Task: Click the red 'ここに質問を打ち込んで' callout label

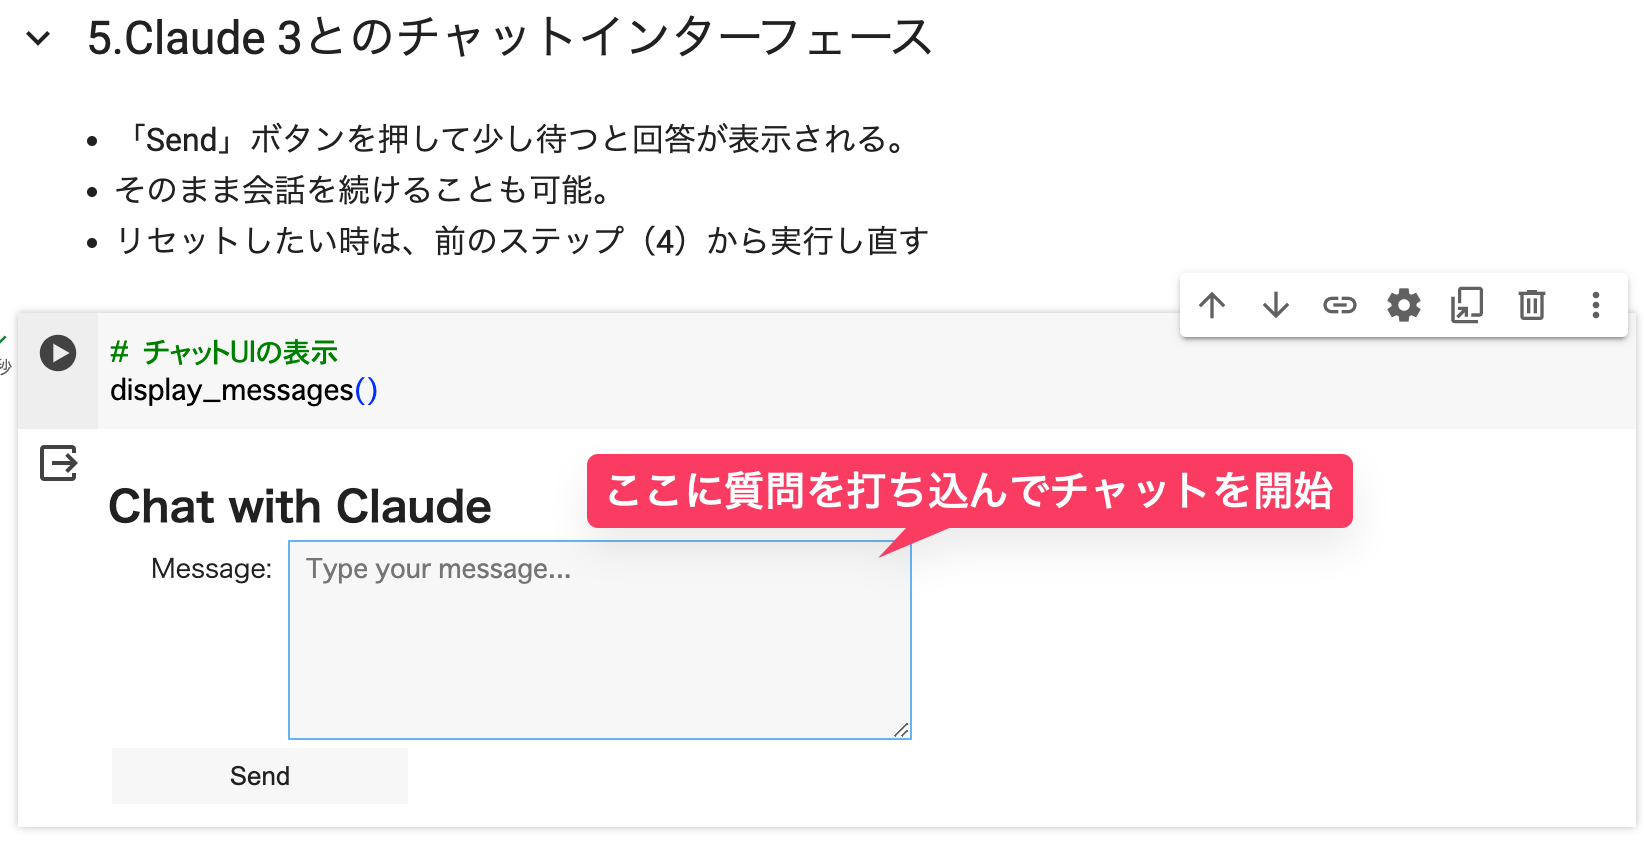Action: tap(969, 491)
